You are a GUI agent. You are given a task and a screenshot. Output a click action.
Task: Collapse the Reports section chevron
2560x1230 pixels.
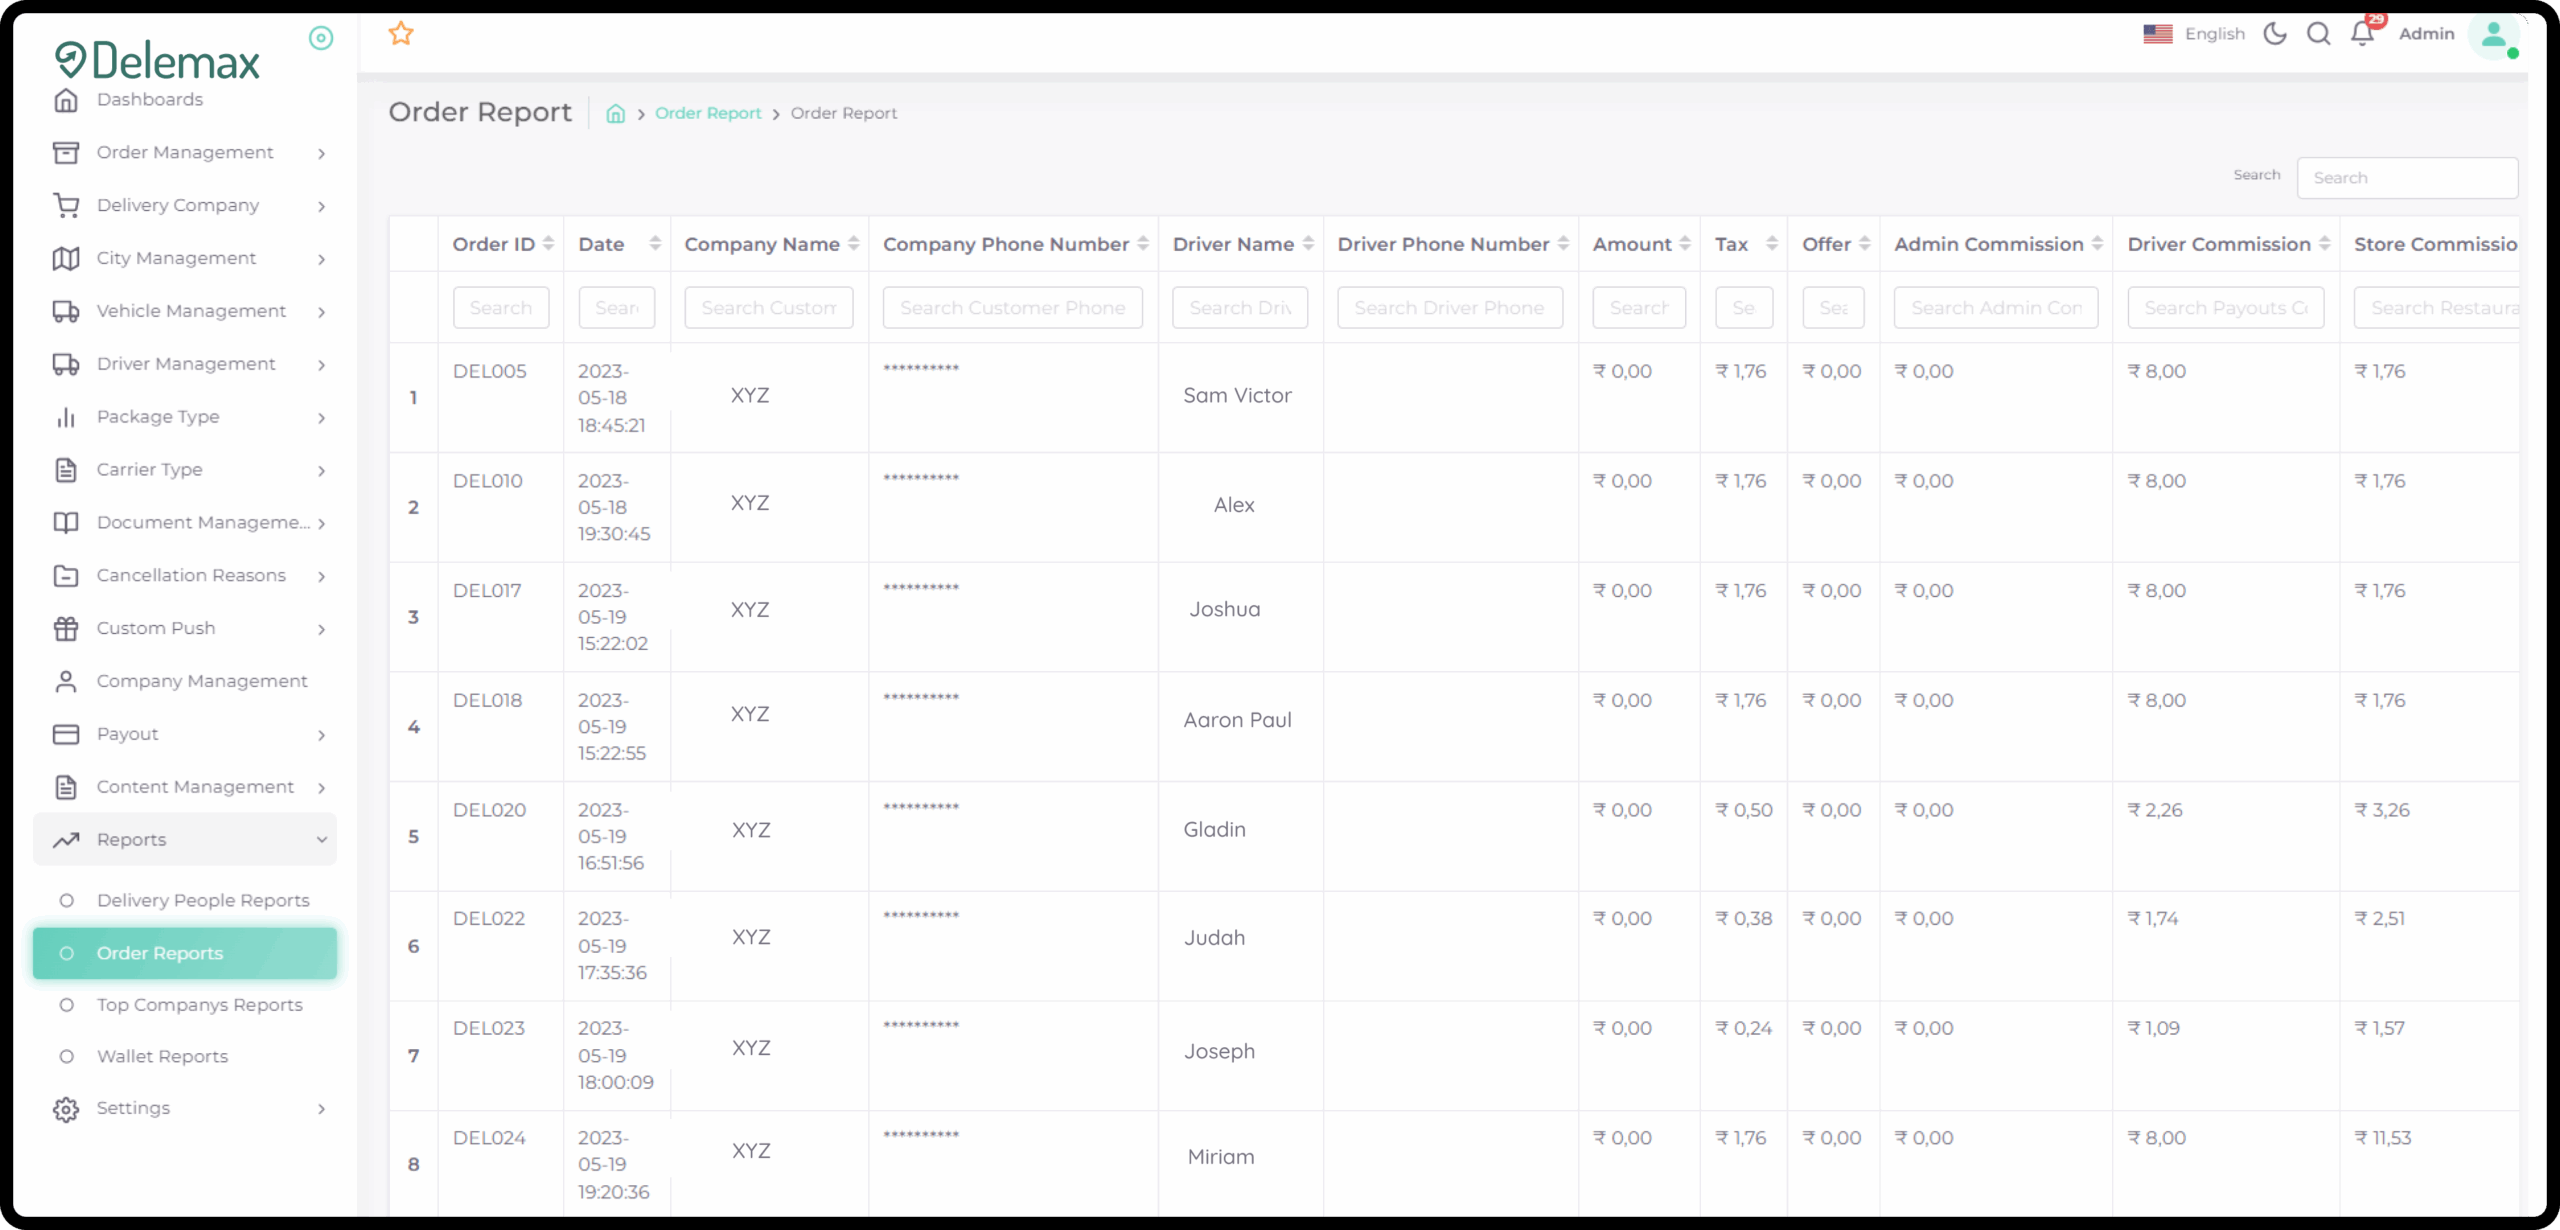click(x=321, y=840)
